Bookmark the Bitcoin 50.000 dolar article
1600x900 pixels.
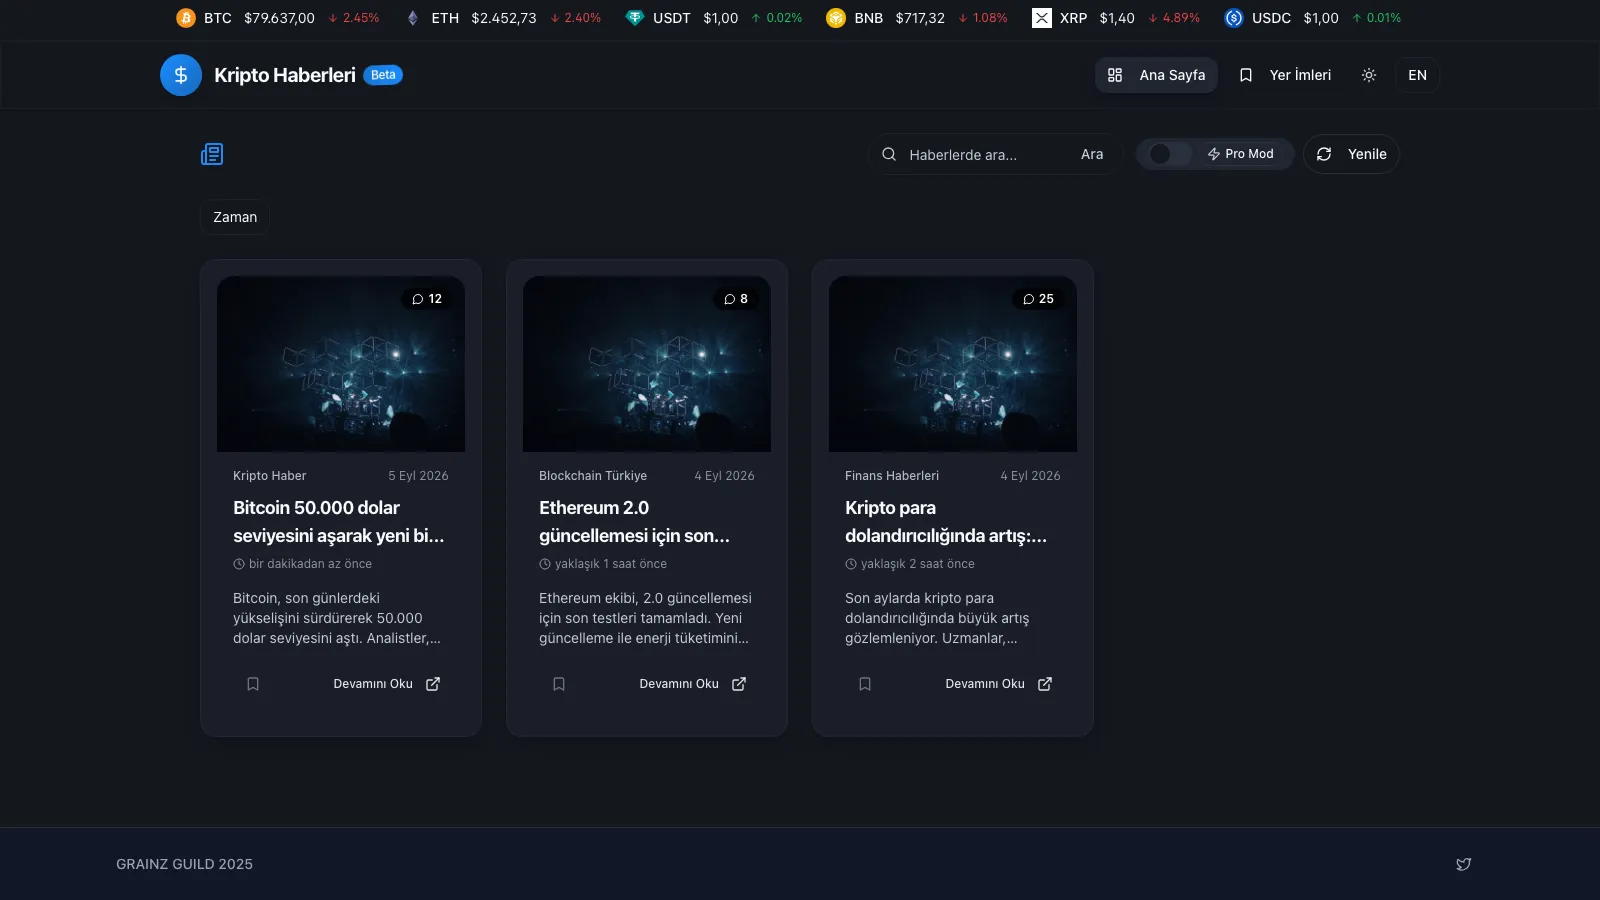(253, 684)
